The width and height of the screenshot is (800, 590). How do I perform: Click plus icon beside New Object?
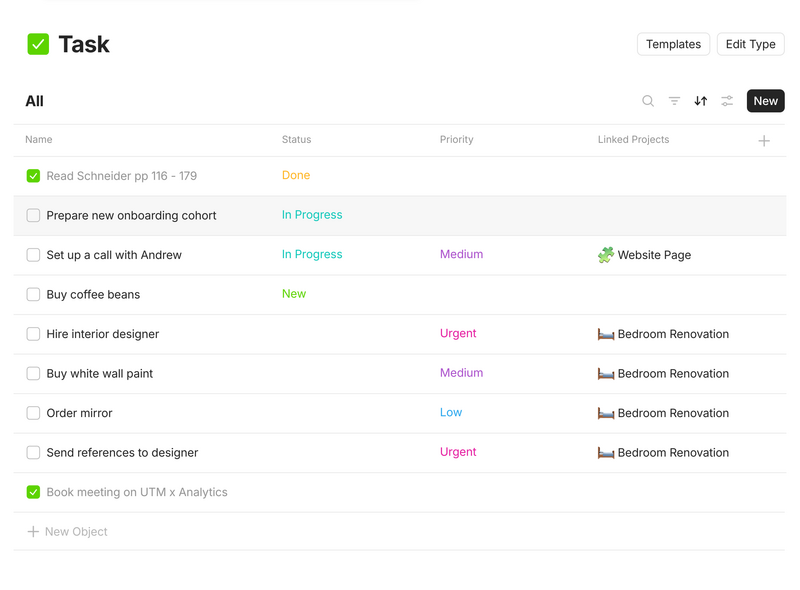(x=33, y=532)
